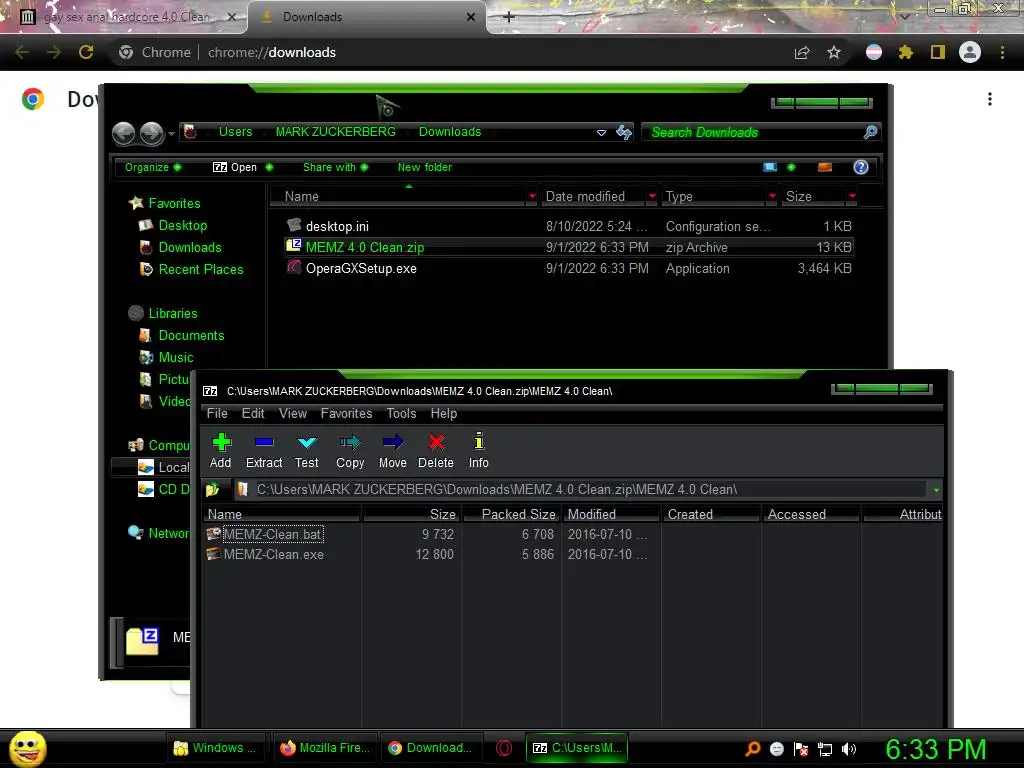
Task: Open Recent Places in Explorer sidebar
Action: (200, 269)
